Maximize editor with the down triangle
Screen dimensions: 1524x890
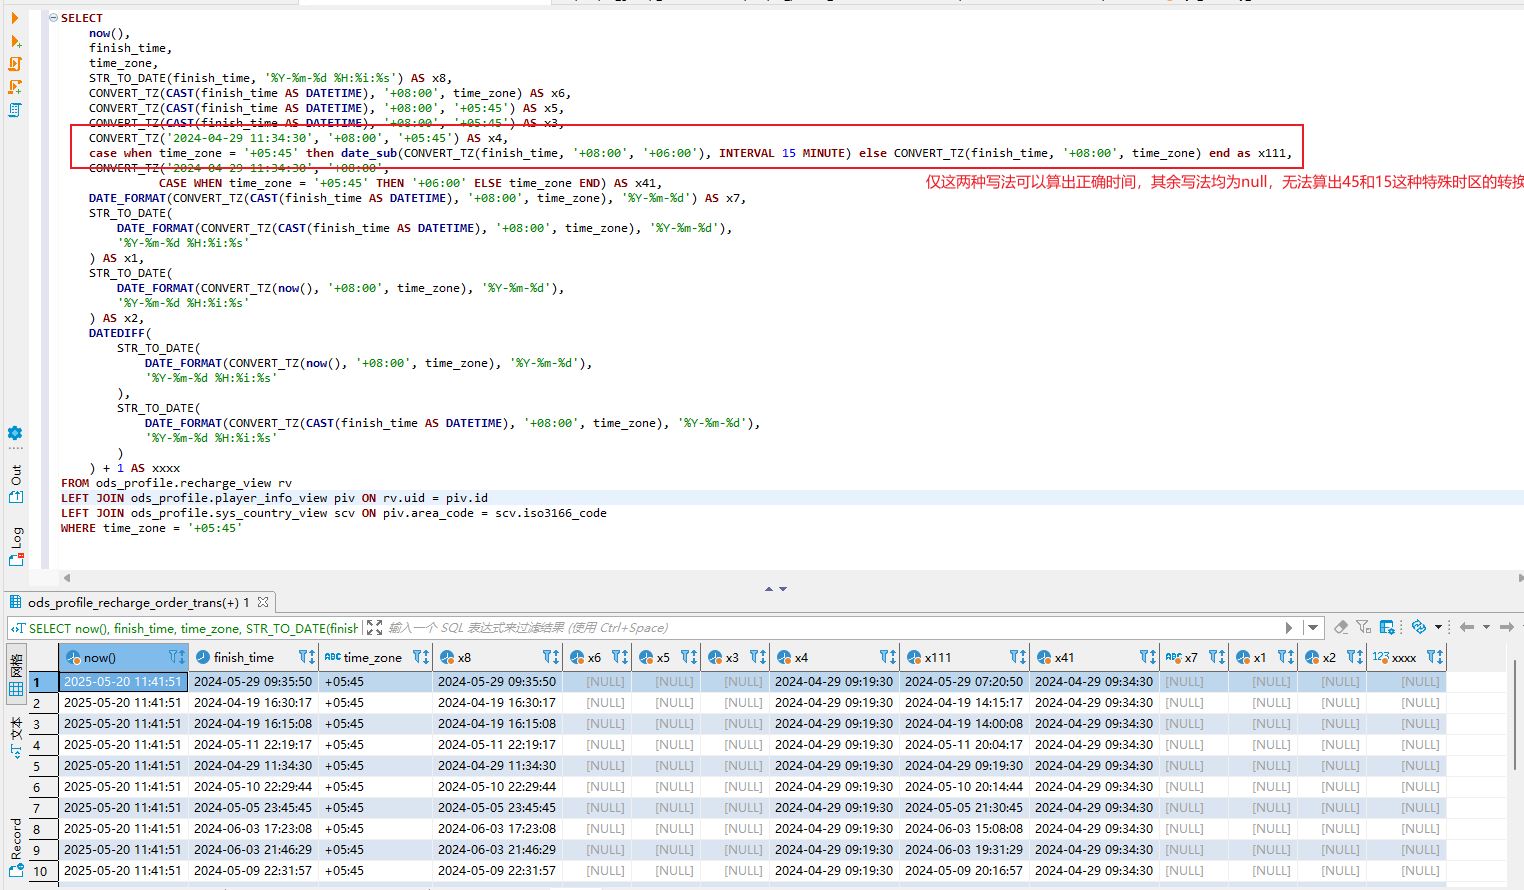pyautogui.click(x=783, y=589)
